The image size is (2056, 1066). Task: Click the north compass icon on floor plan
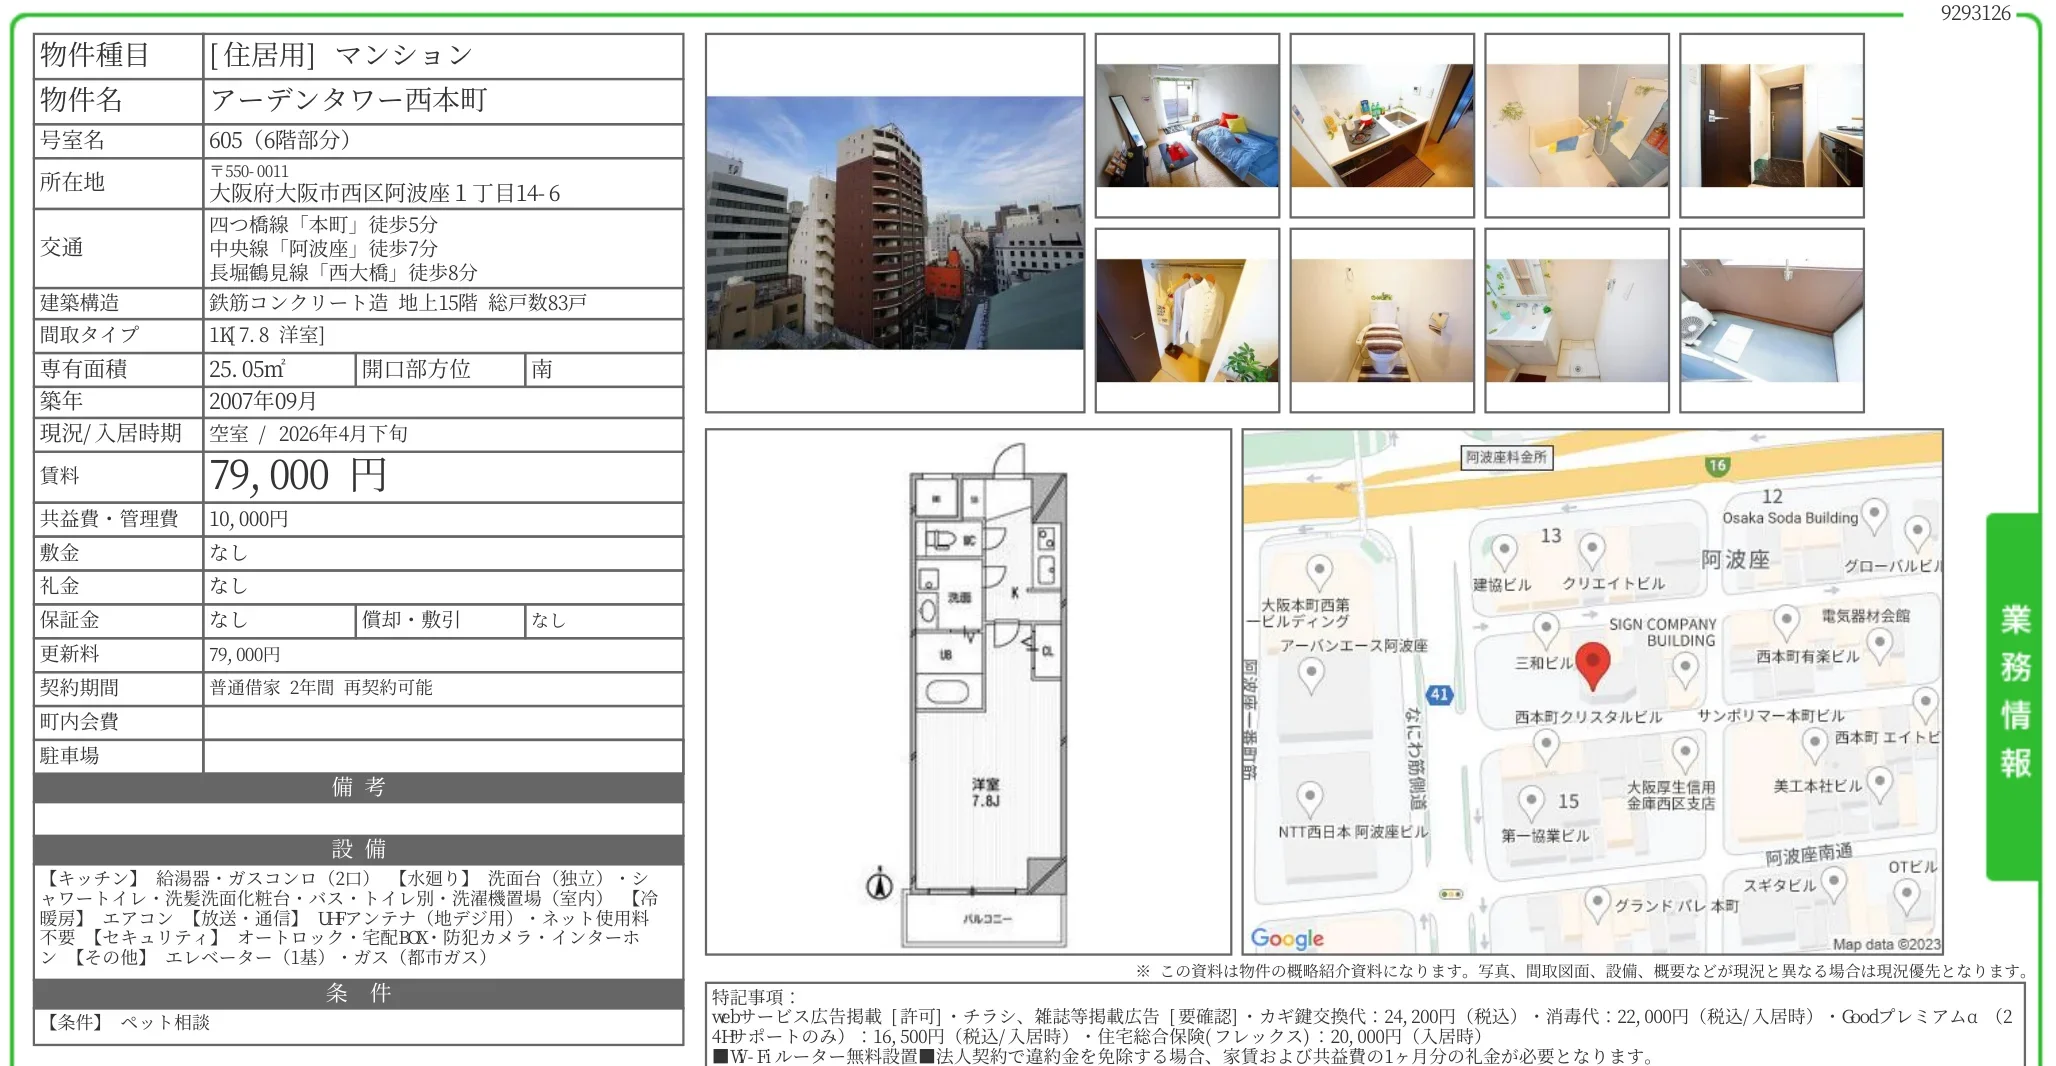[x=879, y=884]
